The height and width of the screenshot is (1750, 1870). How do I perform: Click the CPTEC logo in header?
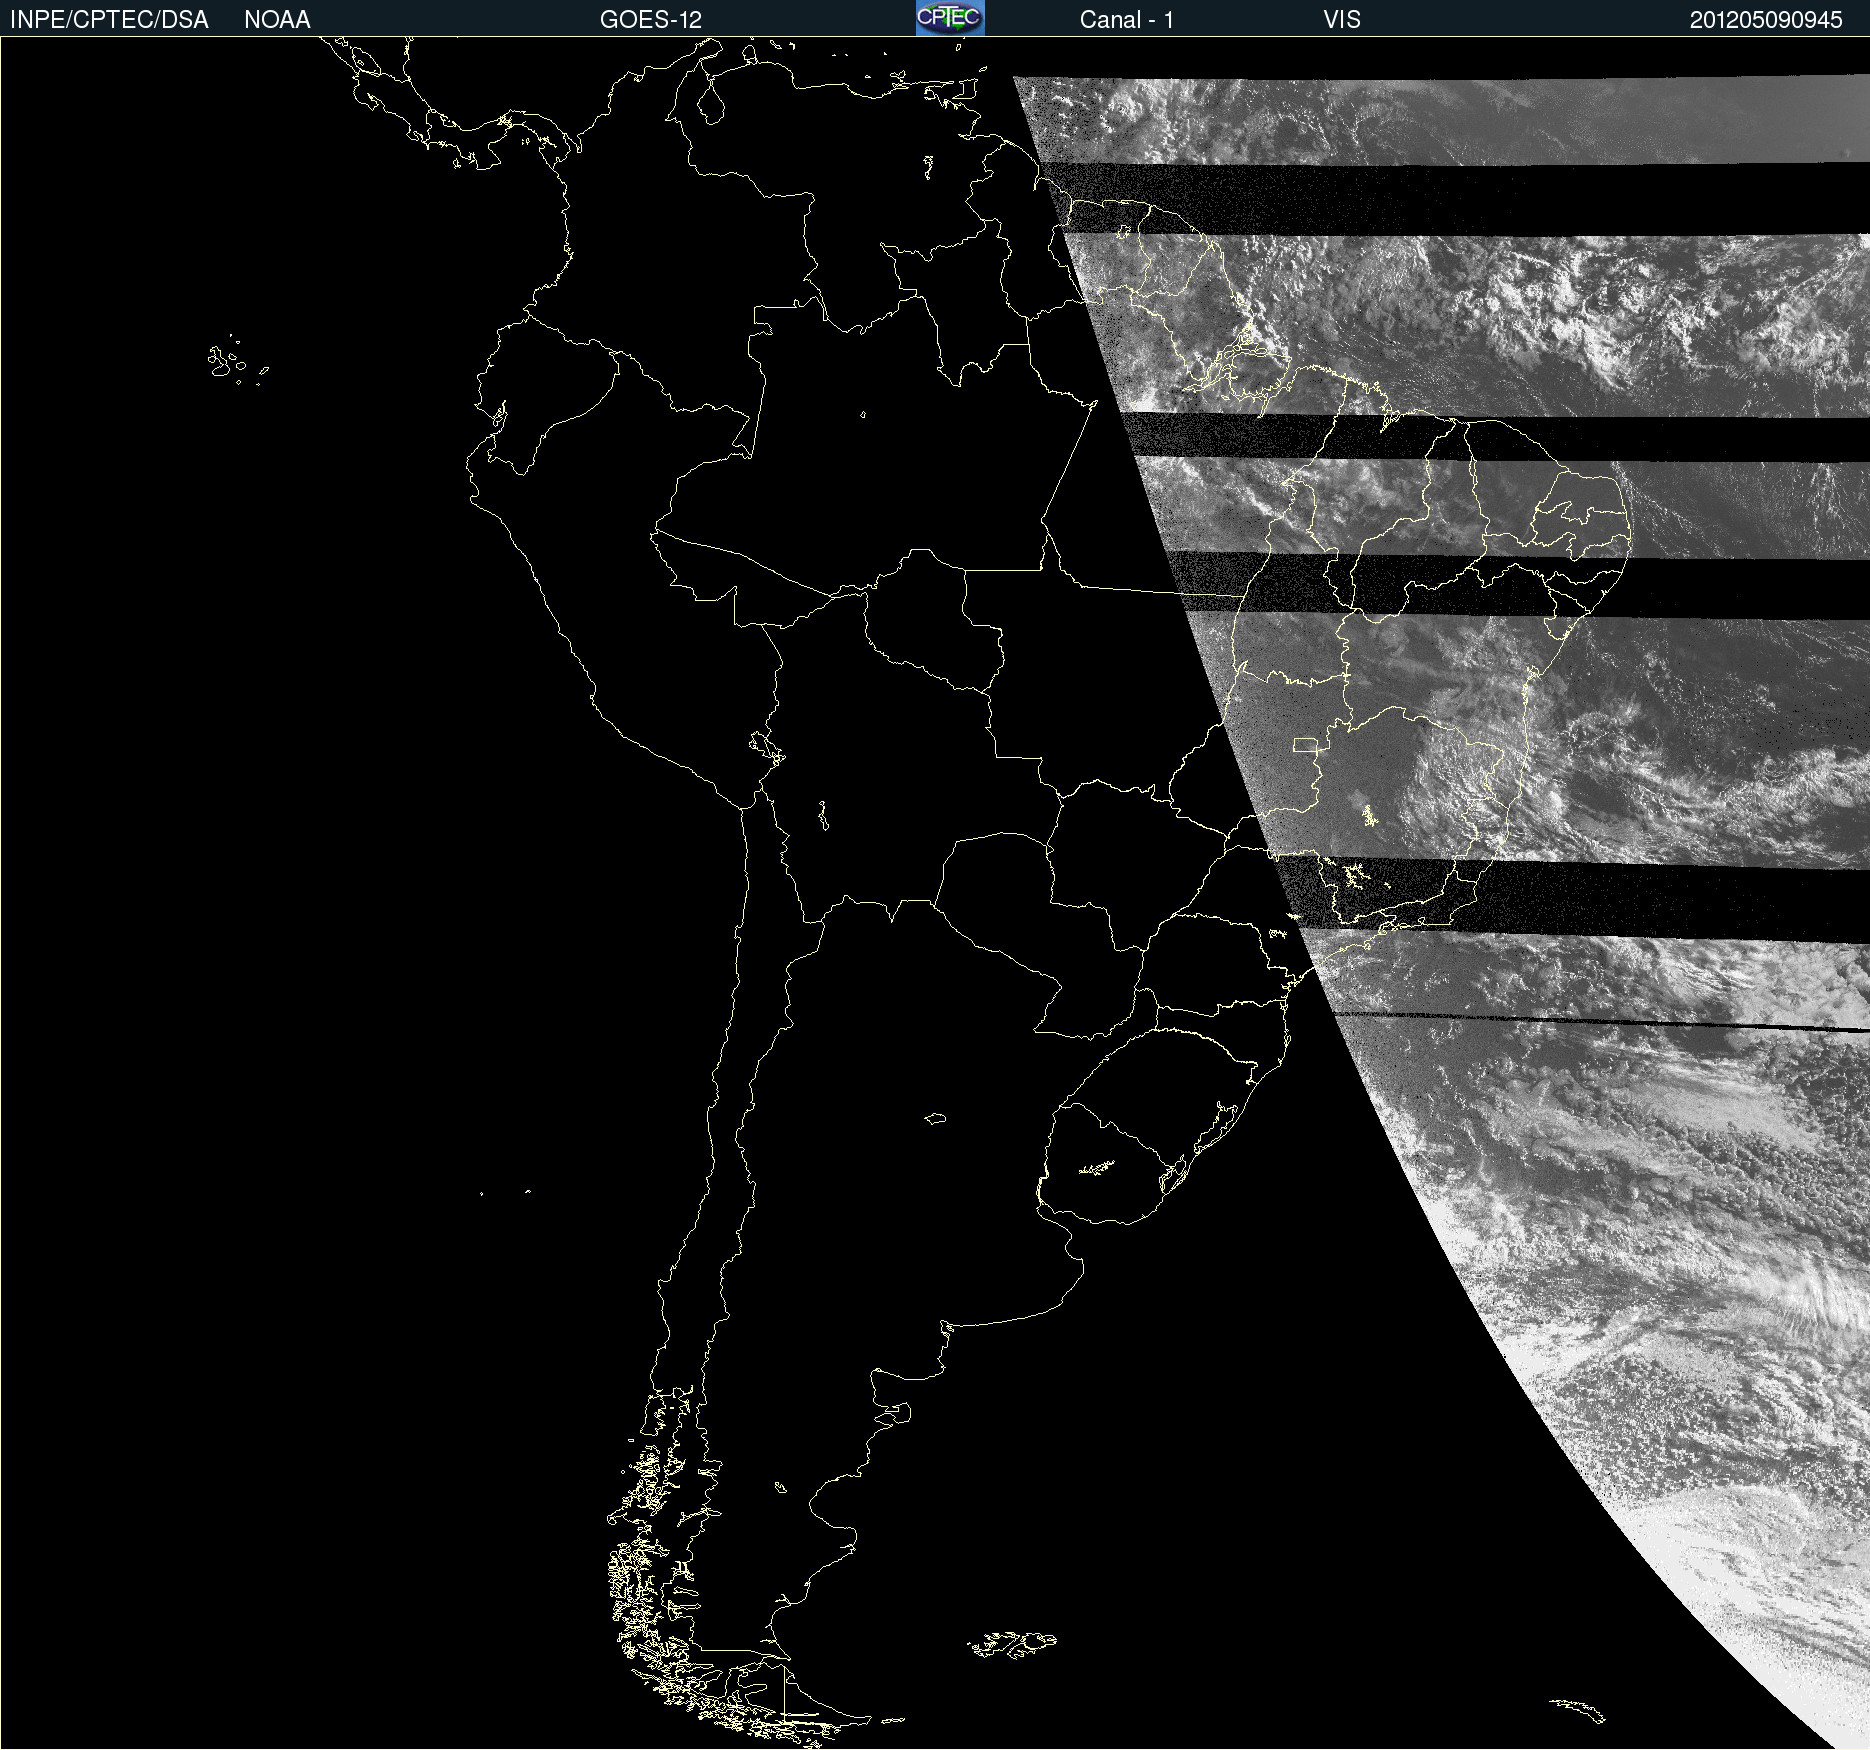[950, 18]
